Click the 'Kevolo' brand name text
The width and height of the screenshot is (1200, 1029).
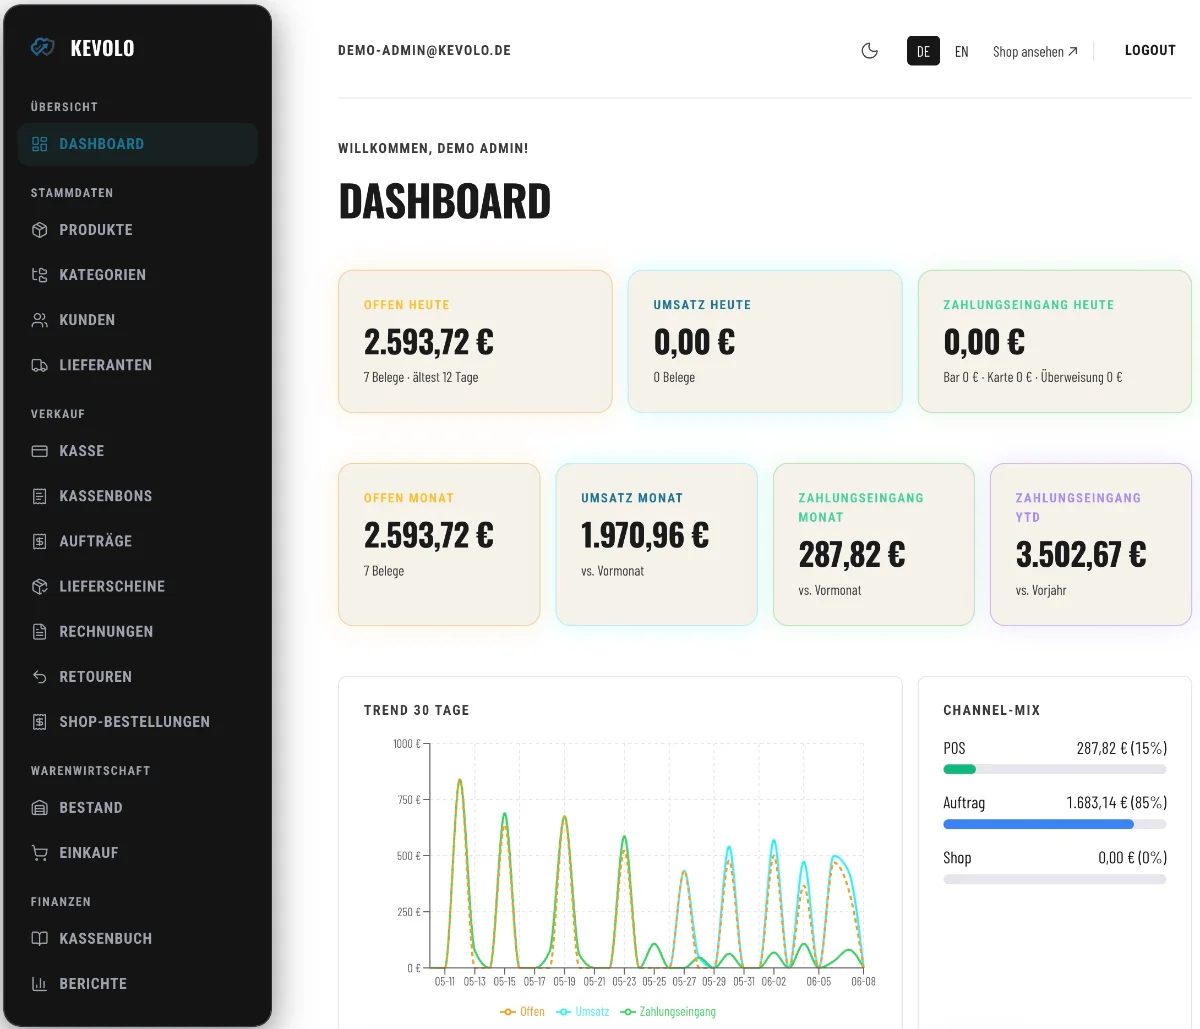tap(102, 48)
